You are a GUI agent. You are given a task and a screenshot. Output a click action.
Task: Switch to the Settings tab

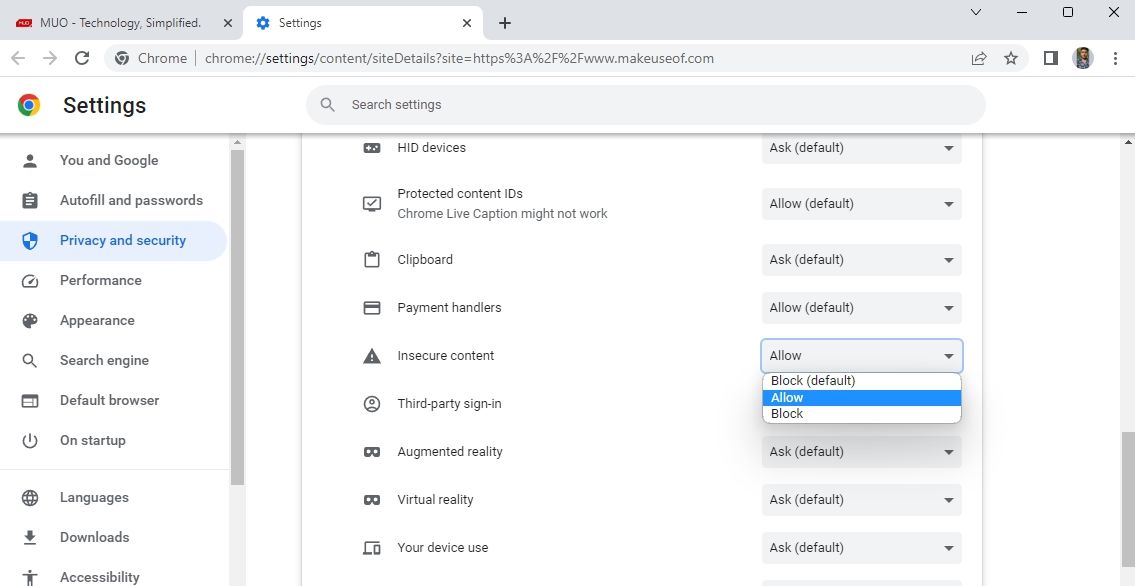point(350,22)
